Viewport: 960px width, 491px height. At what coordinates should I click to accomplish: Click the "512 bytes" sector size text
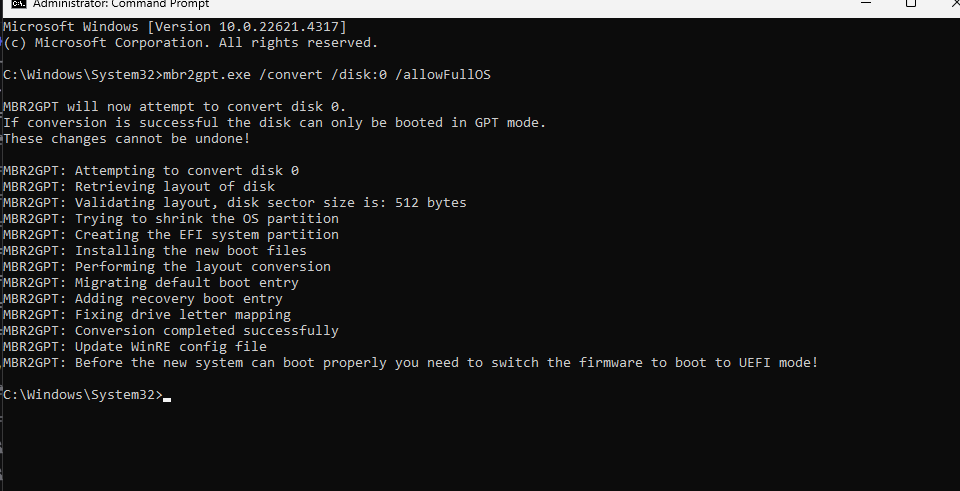pos(434,202)
